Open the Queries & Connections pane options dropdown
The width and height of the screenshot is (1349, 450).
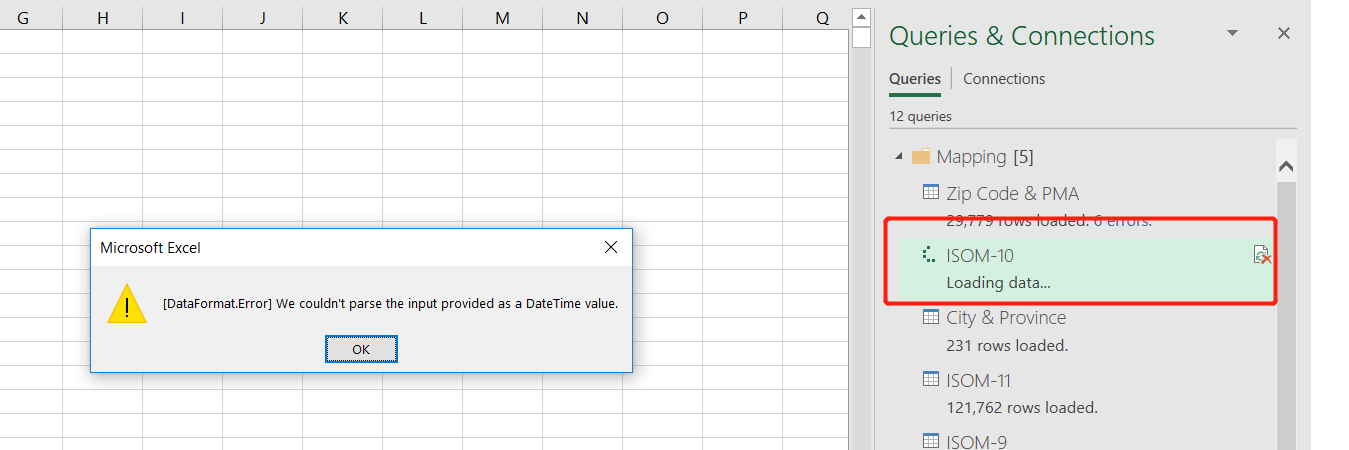click(x=1233, y=33)
